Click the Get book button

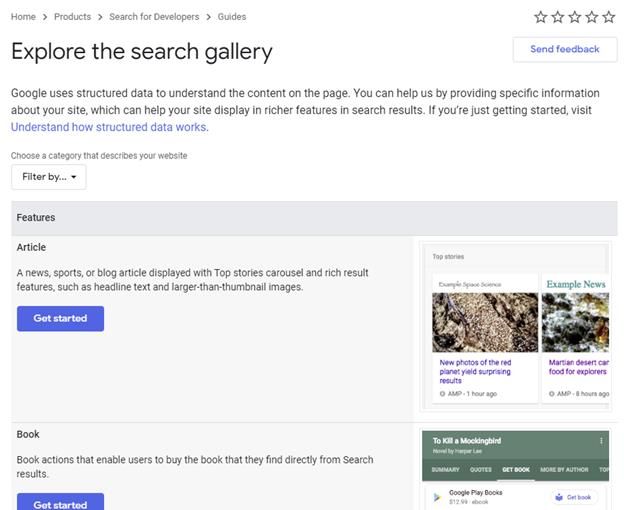[575, 497]
